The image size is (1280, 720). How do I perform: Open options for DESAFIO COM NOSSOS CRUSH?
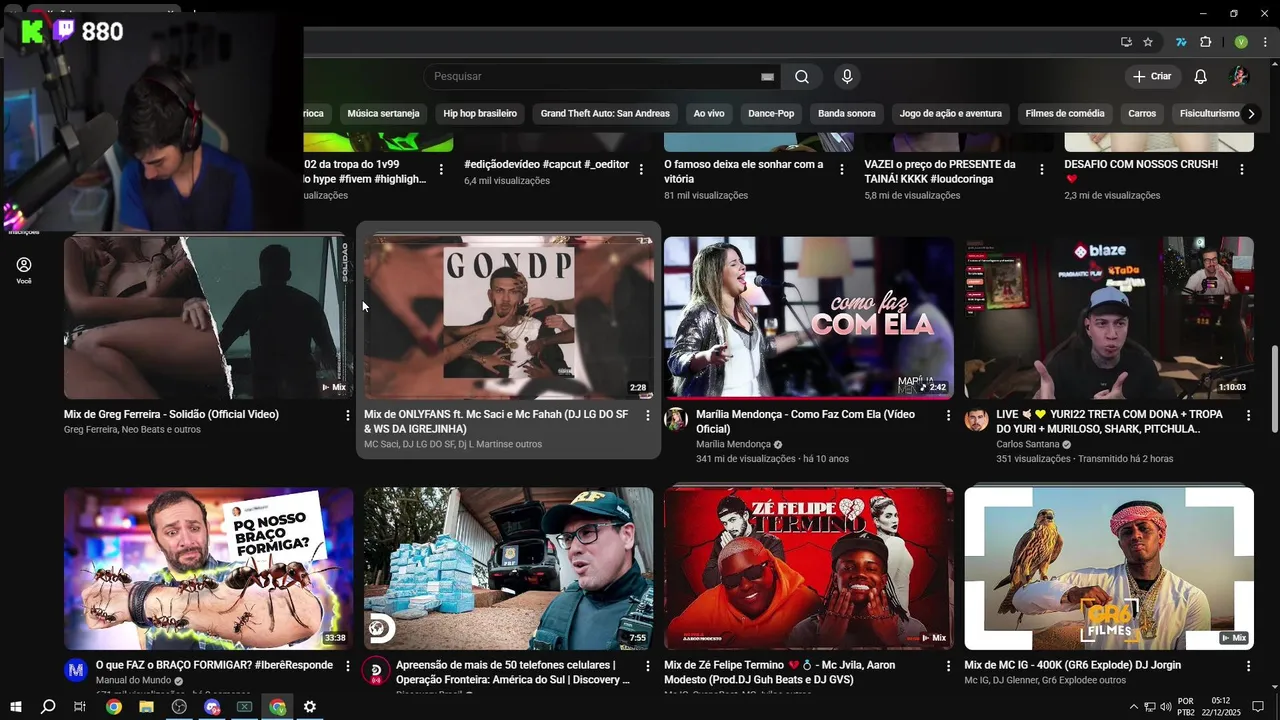click(1242, 170)
